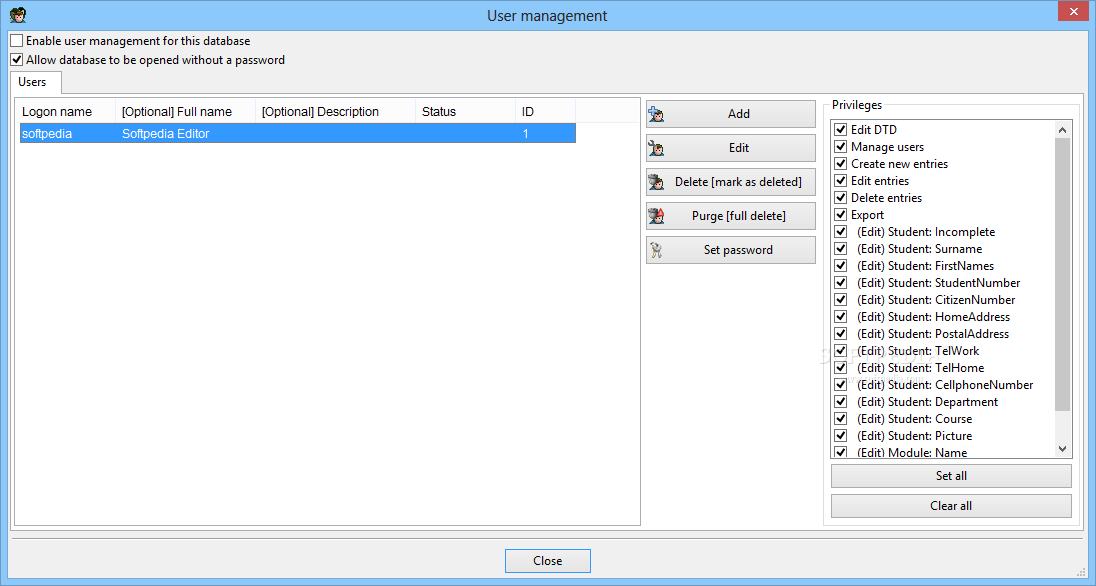
Task: Uncheck the Export privilege
Action: click(x=841, y=215)
